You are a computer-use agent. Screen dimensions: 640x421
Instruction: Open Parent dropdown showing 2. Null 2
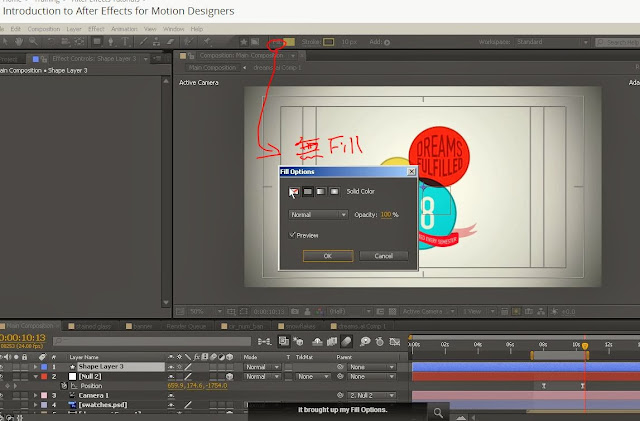(372, 395)
